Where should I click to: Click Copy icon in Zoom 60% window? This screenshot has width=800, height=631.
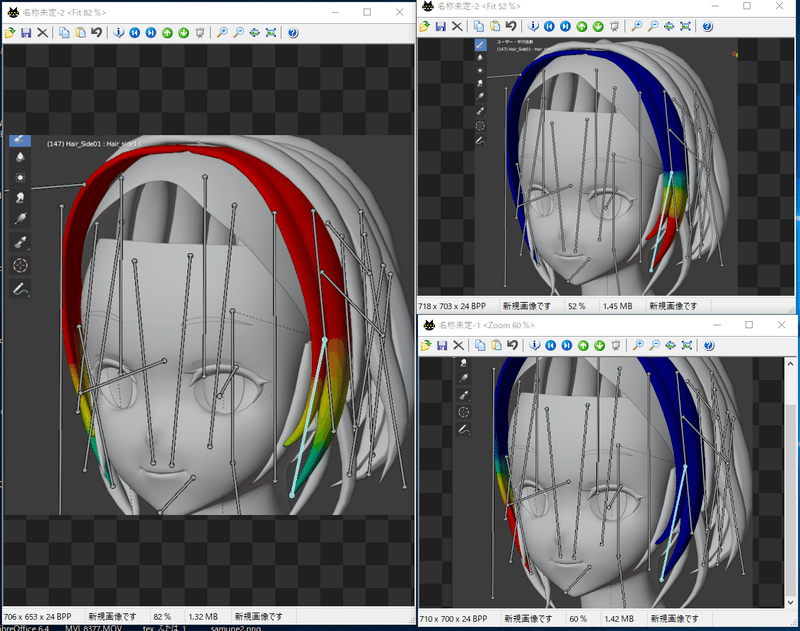pyautogui.click(x=481, y=346)
